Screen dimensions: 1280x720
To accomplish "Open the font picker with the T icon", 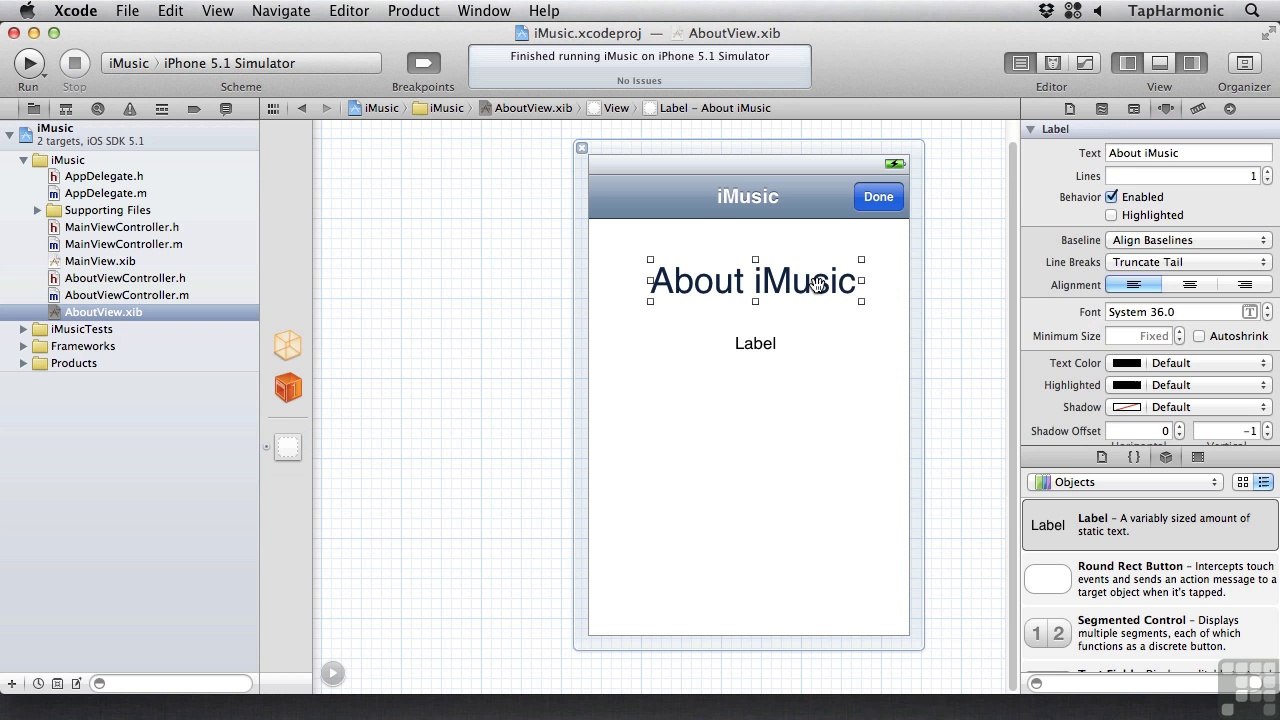I will coord(1250,312).
